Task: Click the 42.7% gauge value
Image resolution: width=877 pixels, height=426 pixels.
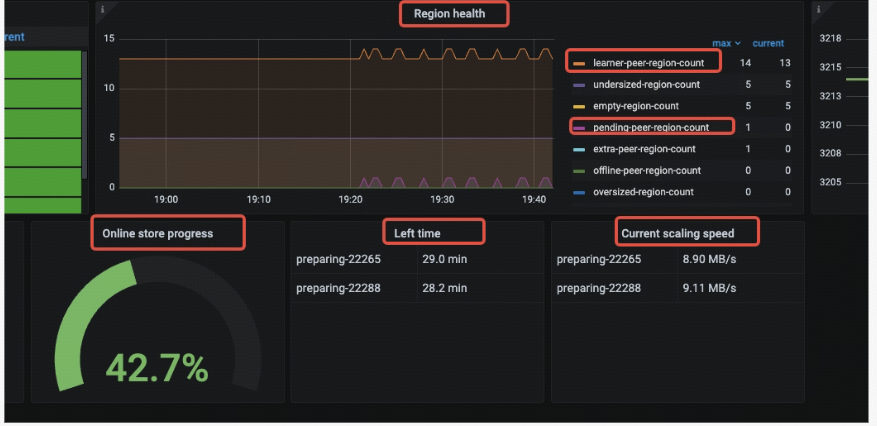Action: click(157, 368)
